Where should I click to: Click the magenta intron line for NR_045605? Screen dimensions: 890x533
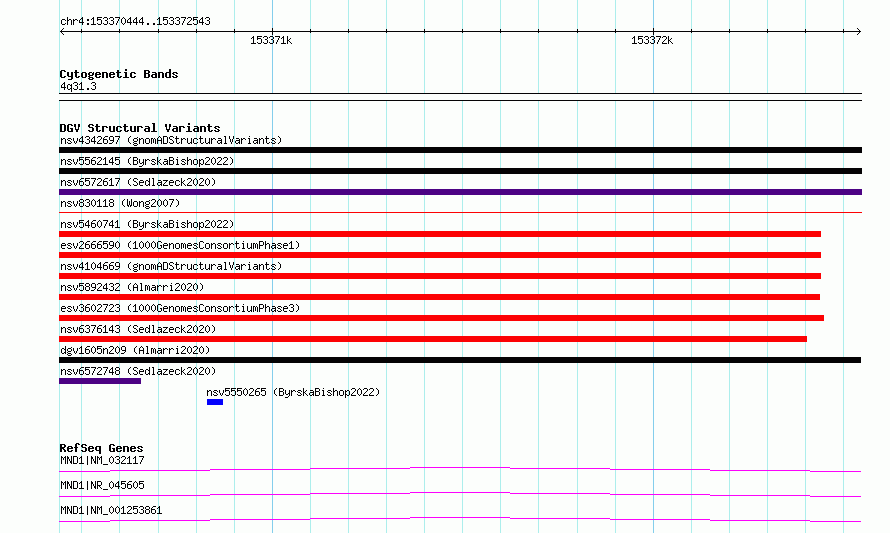pyautogui.click(x=460, y=494)
